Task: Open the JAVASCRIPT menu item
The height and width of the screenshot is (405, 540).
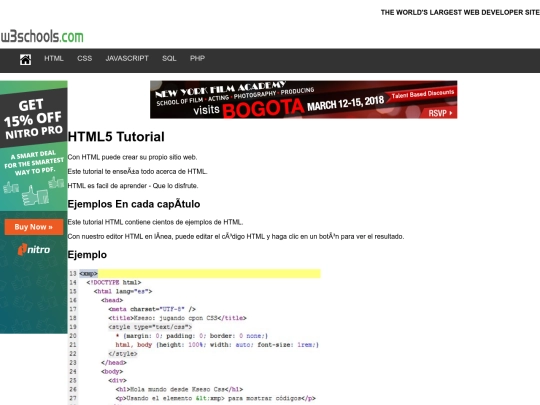Action: coord(127,59)
